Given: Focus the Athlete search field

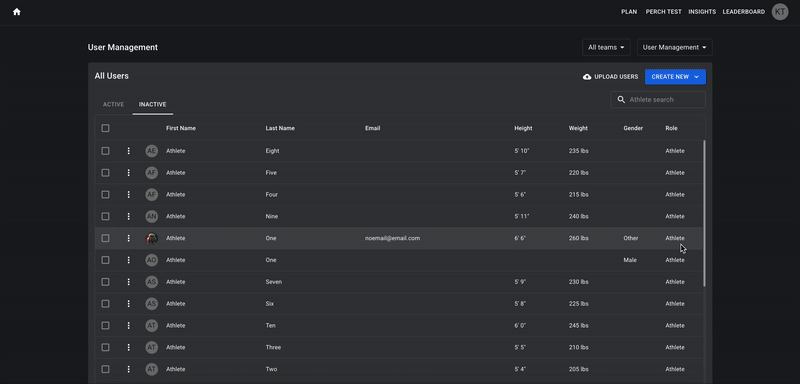Looking at the screenshot, I should tap(658, 100).
